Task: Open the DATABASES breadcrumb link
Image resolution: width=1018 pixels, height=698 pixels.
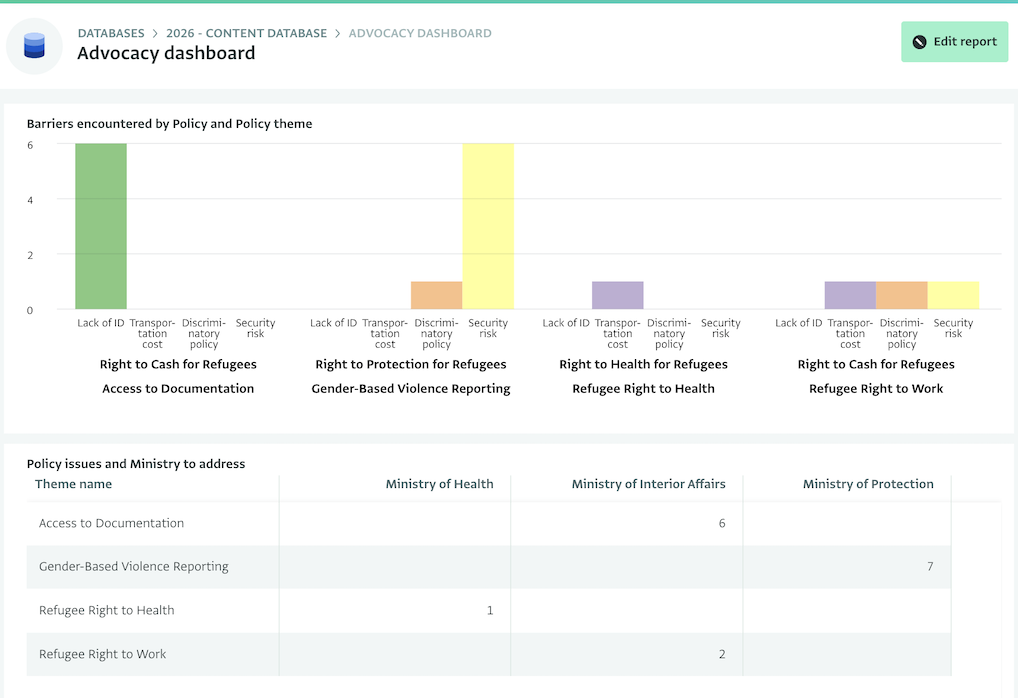Action: coord(110,33)
